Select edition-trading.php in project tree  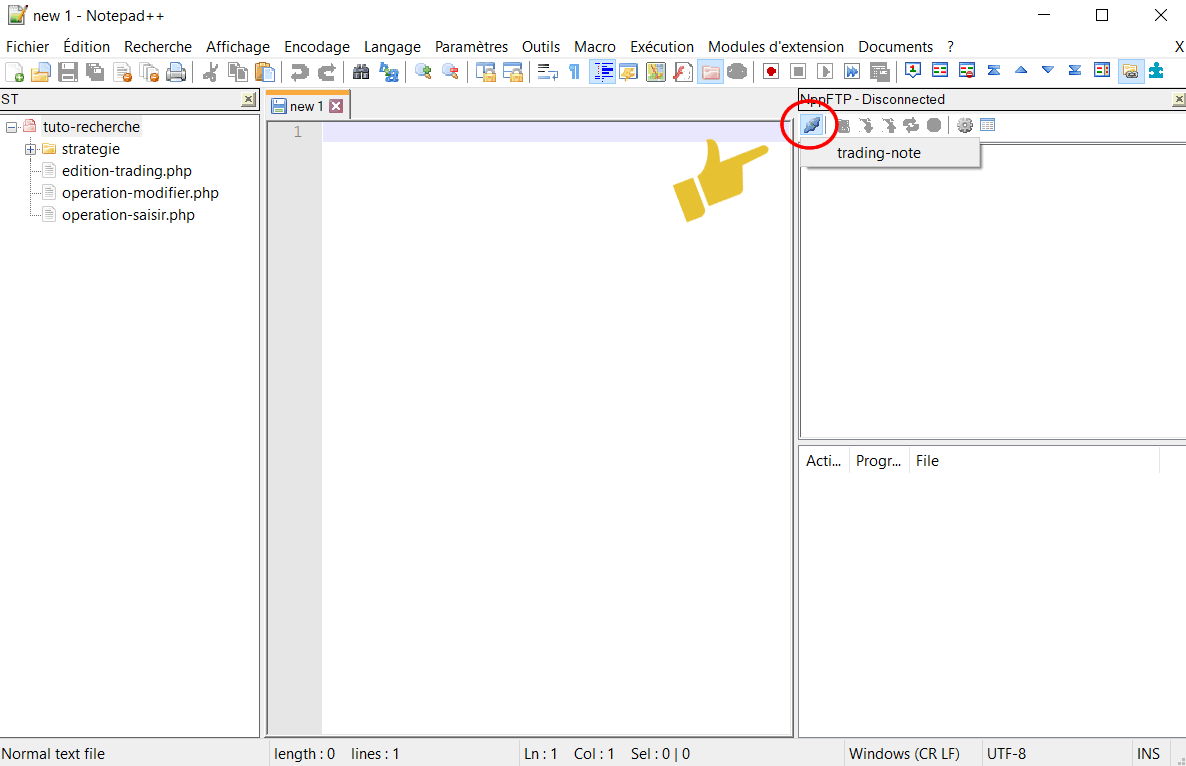coord(126,171)
